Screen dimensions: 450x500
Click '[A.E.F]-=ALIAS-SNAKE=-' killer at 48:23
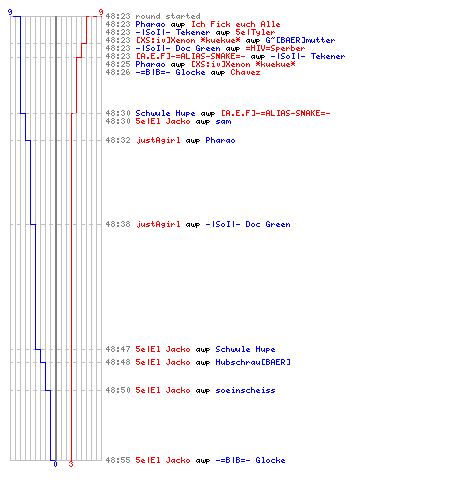(x=190, y=56)
